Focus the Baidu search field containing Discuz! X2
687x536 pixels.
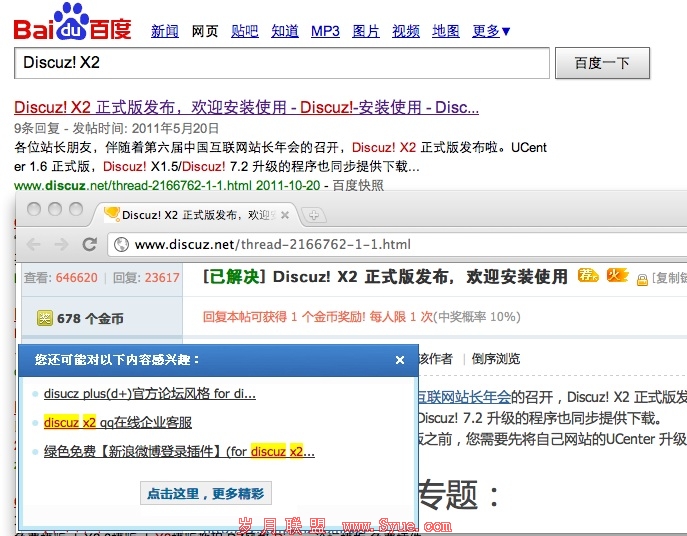tap(282, 63)
